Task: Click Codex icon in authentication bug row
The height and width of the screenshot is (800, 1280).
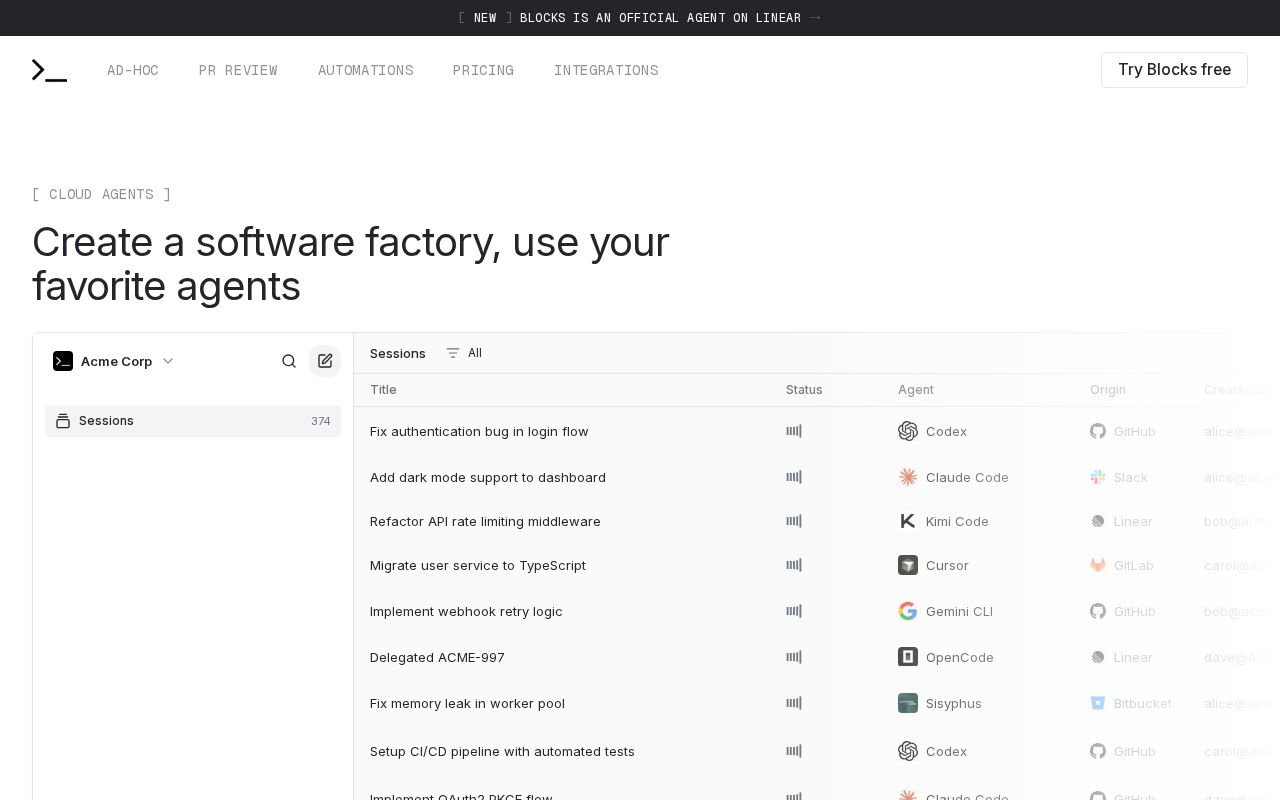Action: coord(908,431)
